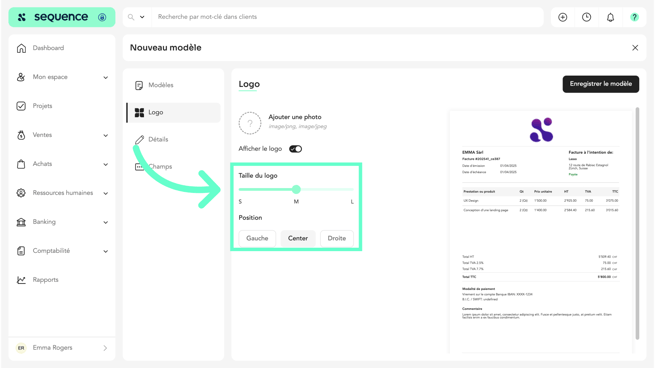Open the clock history icon
This screenshot has width=655, height=368.
(x=586, y=17)
